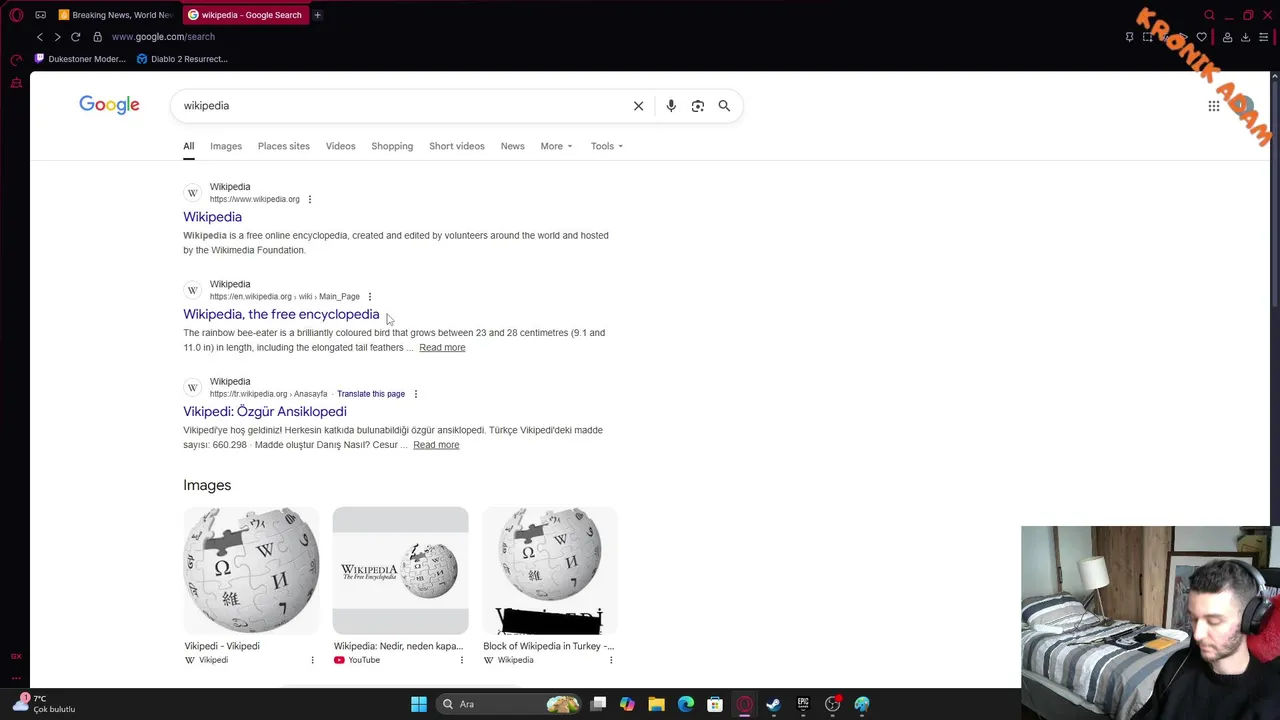Go back to the previous page
Image resolution: width=1280 pixels, height=720 pixels.
pos(40,37)
